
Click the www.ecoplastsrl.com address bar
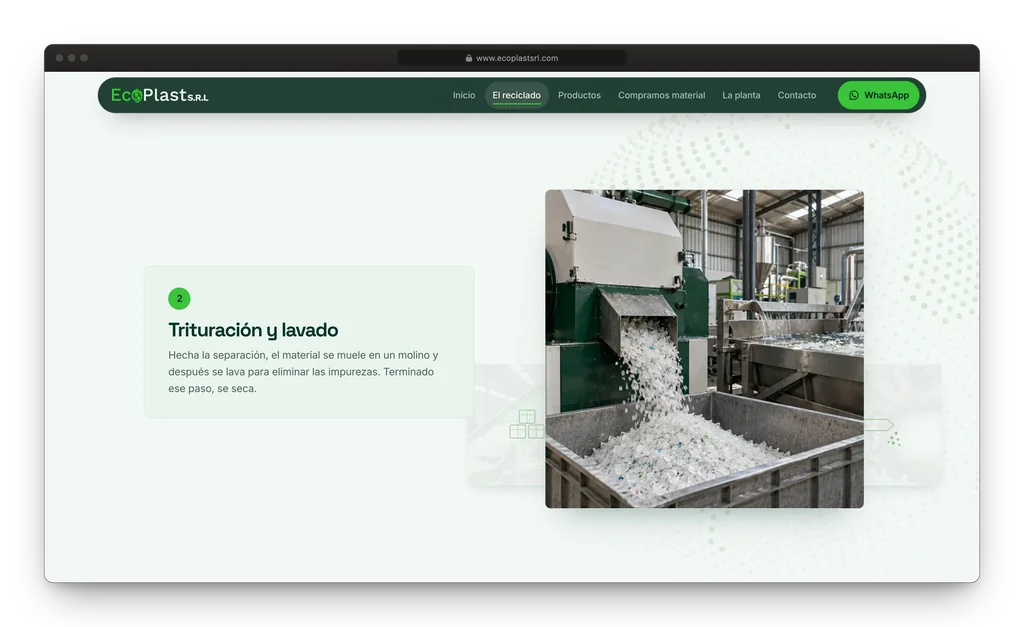pos(512,58)
